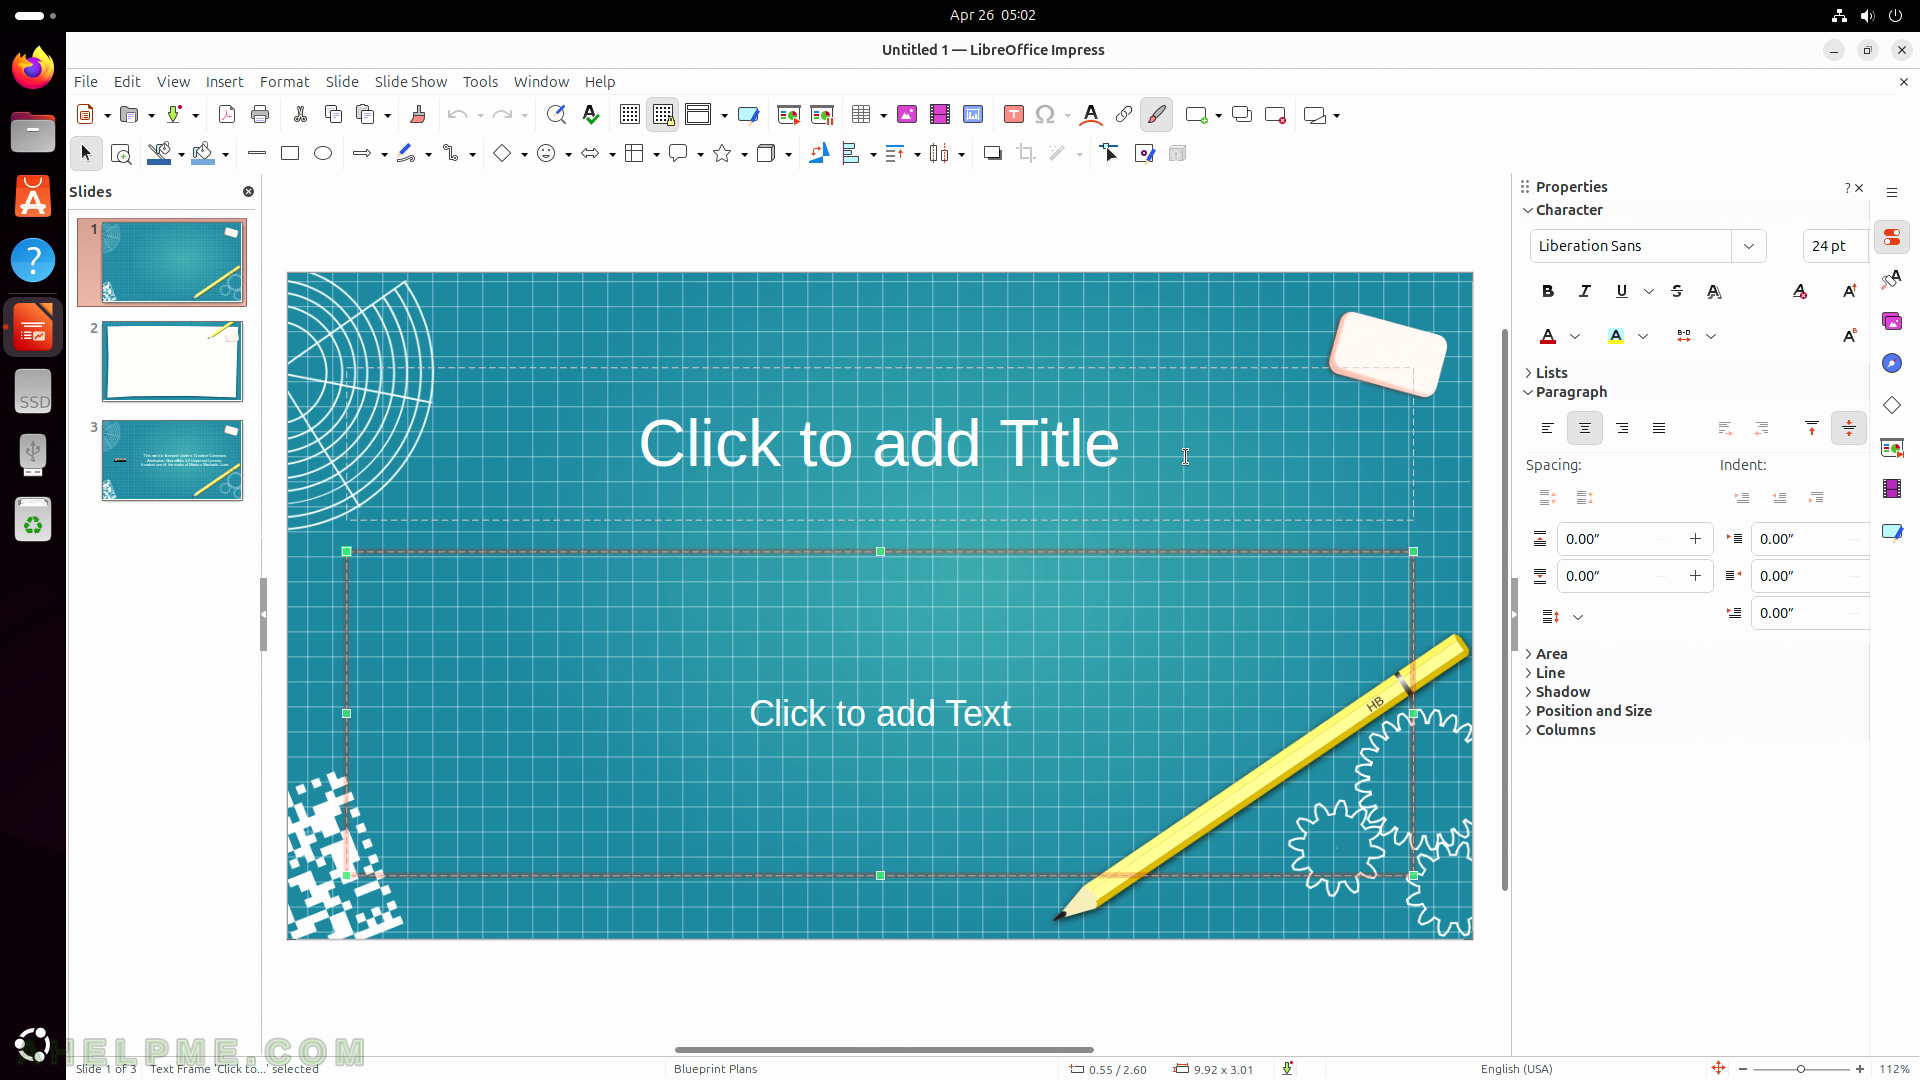Click the font size 24 pt field
Image resolution: width=1920 pixels, height=1080 pixels.
coord(1834,246)
